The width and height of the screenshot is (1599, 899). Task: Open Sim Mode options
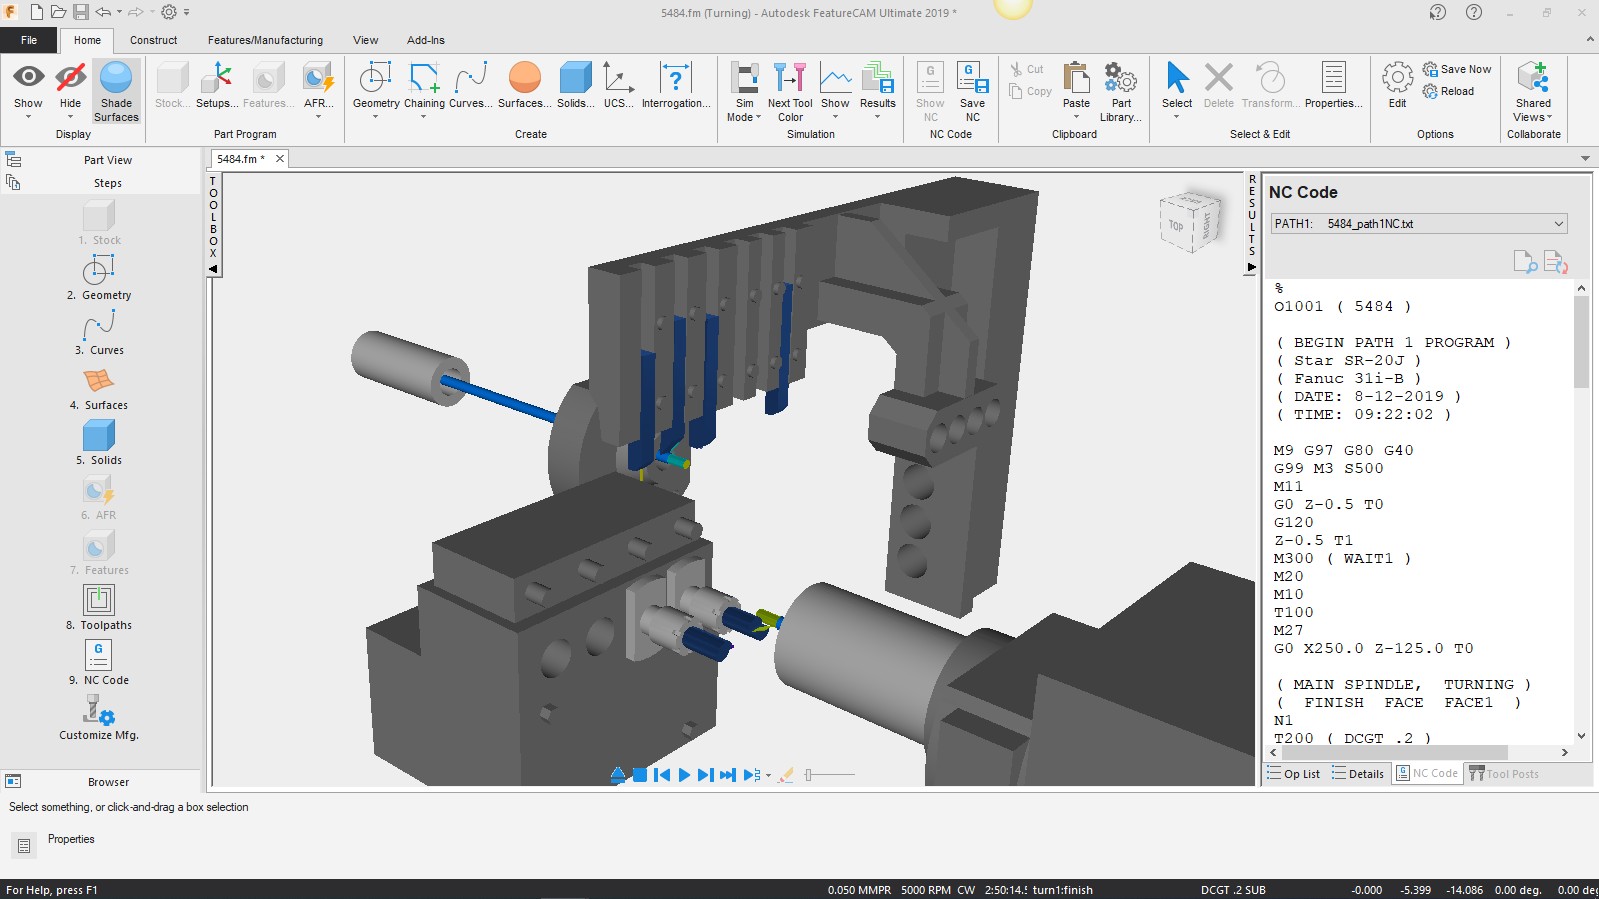(744, 92)
